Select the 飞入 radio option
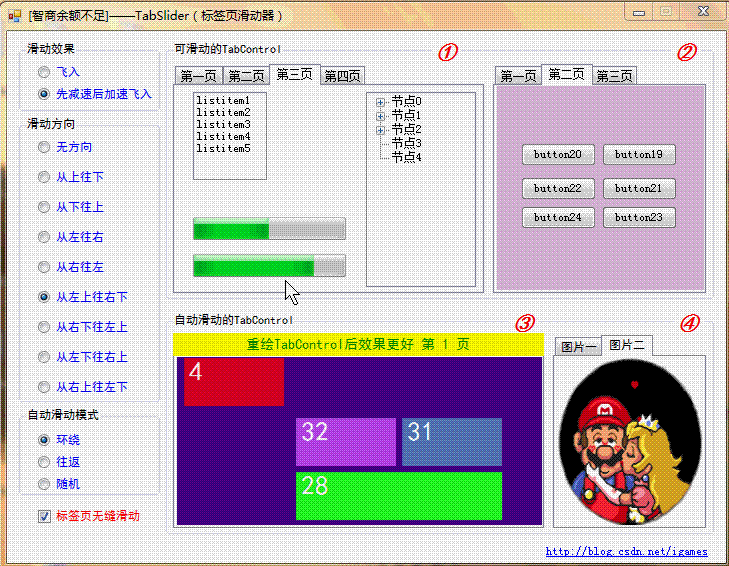Screen dimensions: 729x566 point(44,72)
